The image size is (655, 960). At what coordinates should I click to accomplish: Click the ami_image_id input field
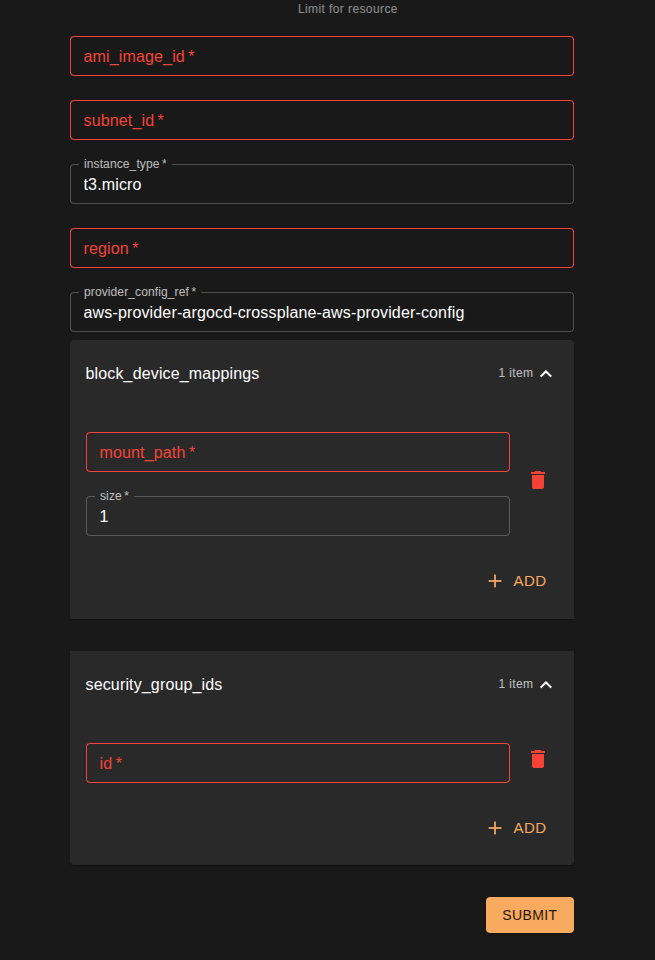tap(321, 56)
